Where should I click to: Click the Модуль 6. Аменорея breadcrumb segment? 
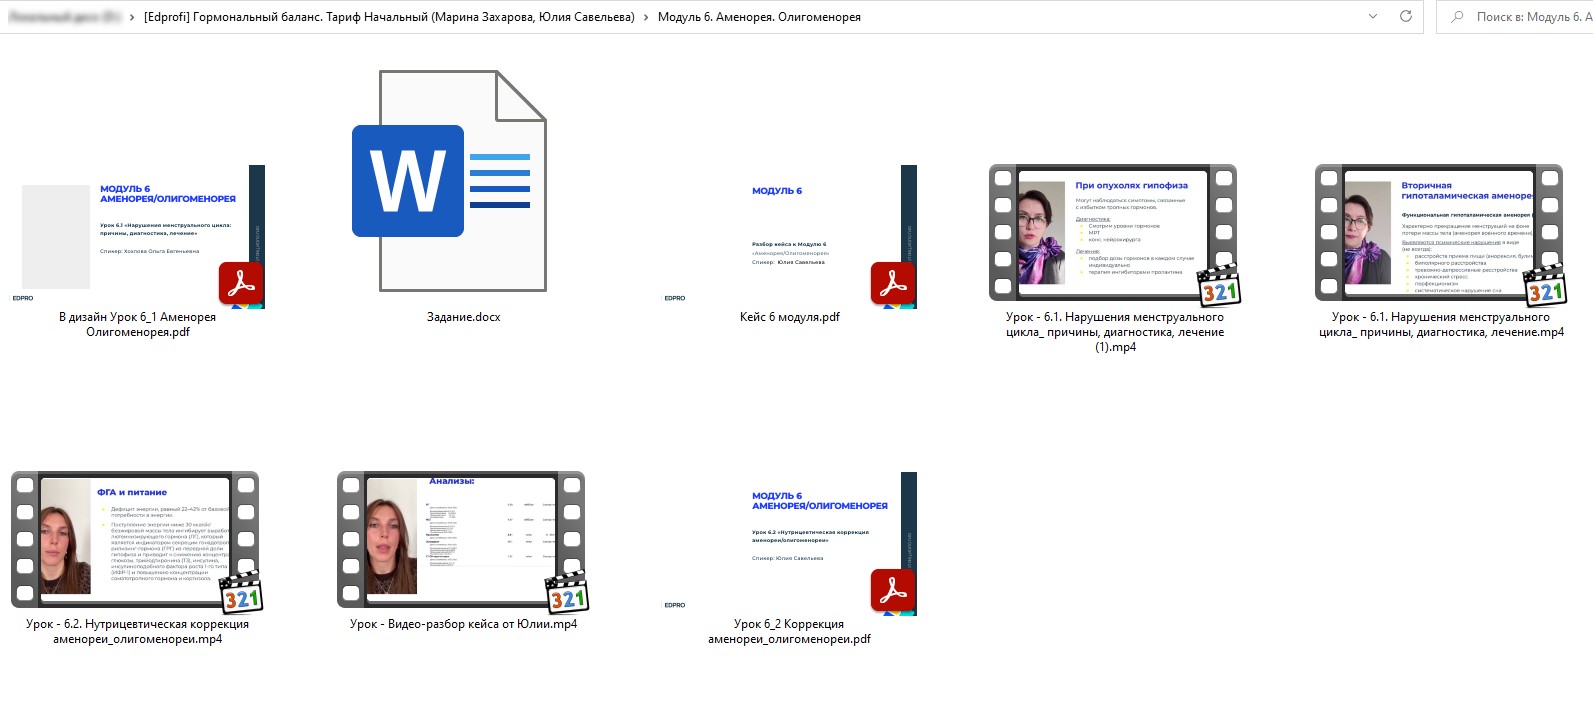[758, 17]
